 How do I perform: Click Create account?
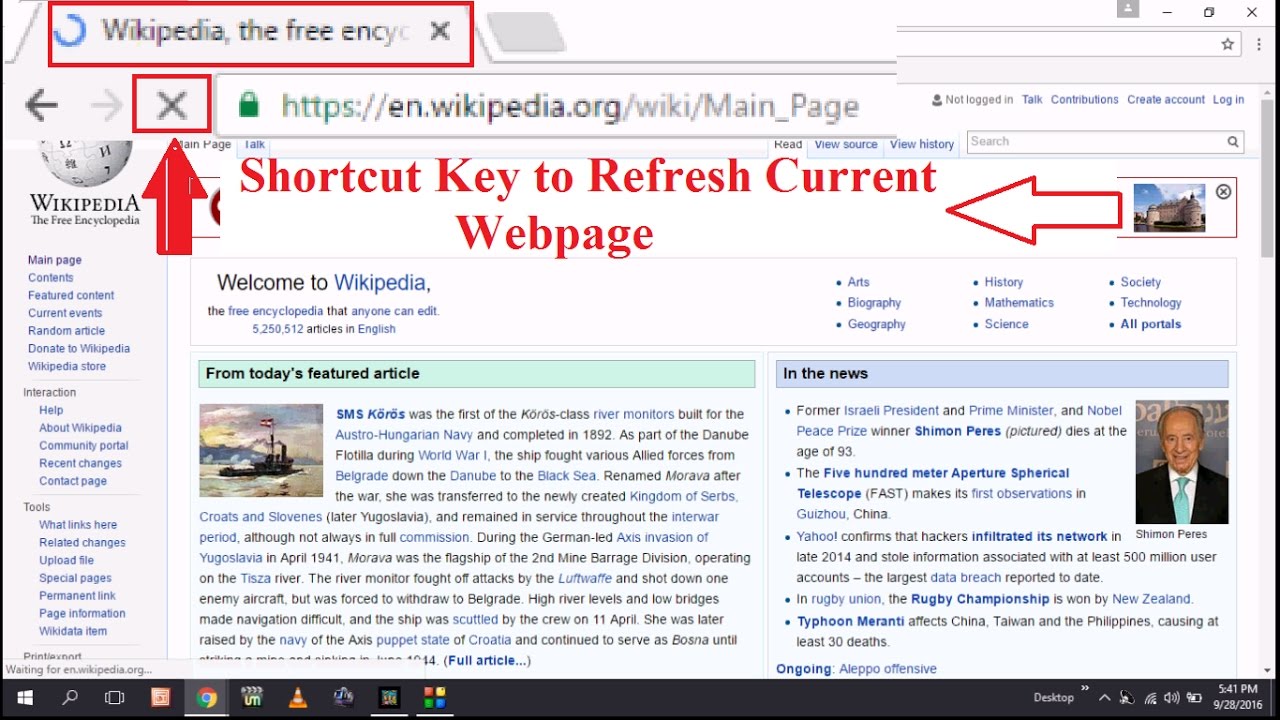coord(1166,100)
